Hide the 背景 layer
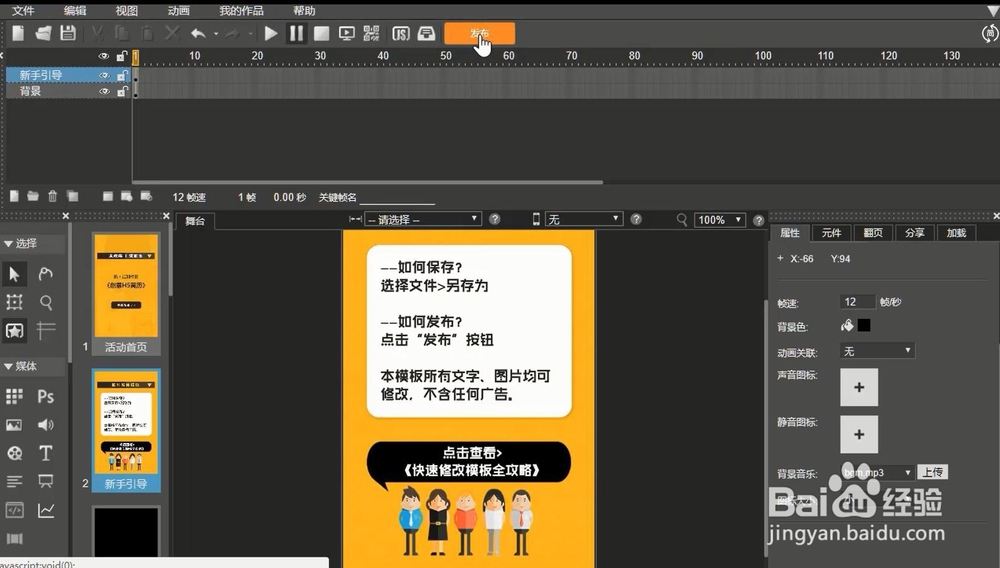 pos(104,91)
